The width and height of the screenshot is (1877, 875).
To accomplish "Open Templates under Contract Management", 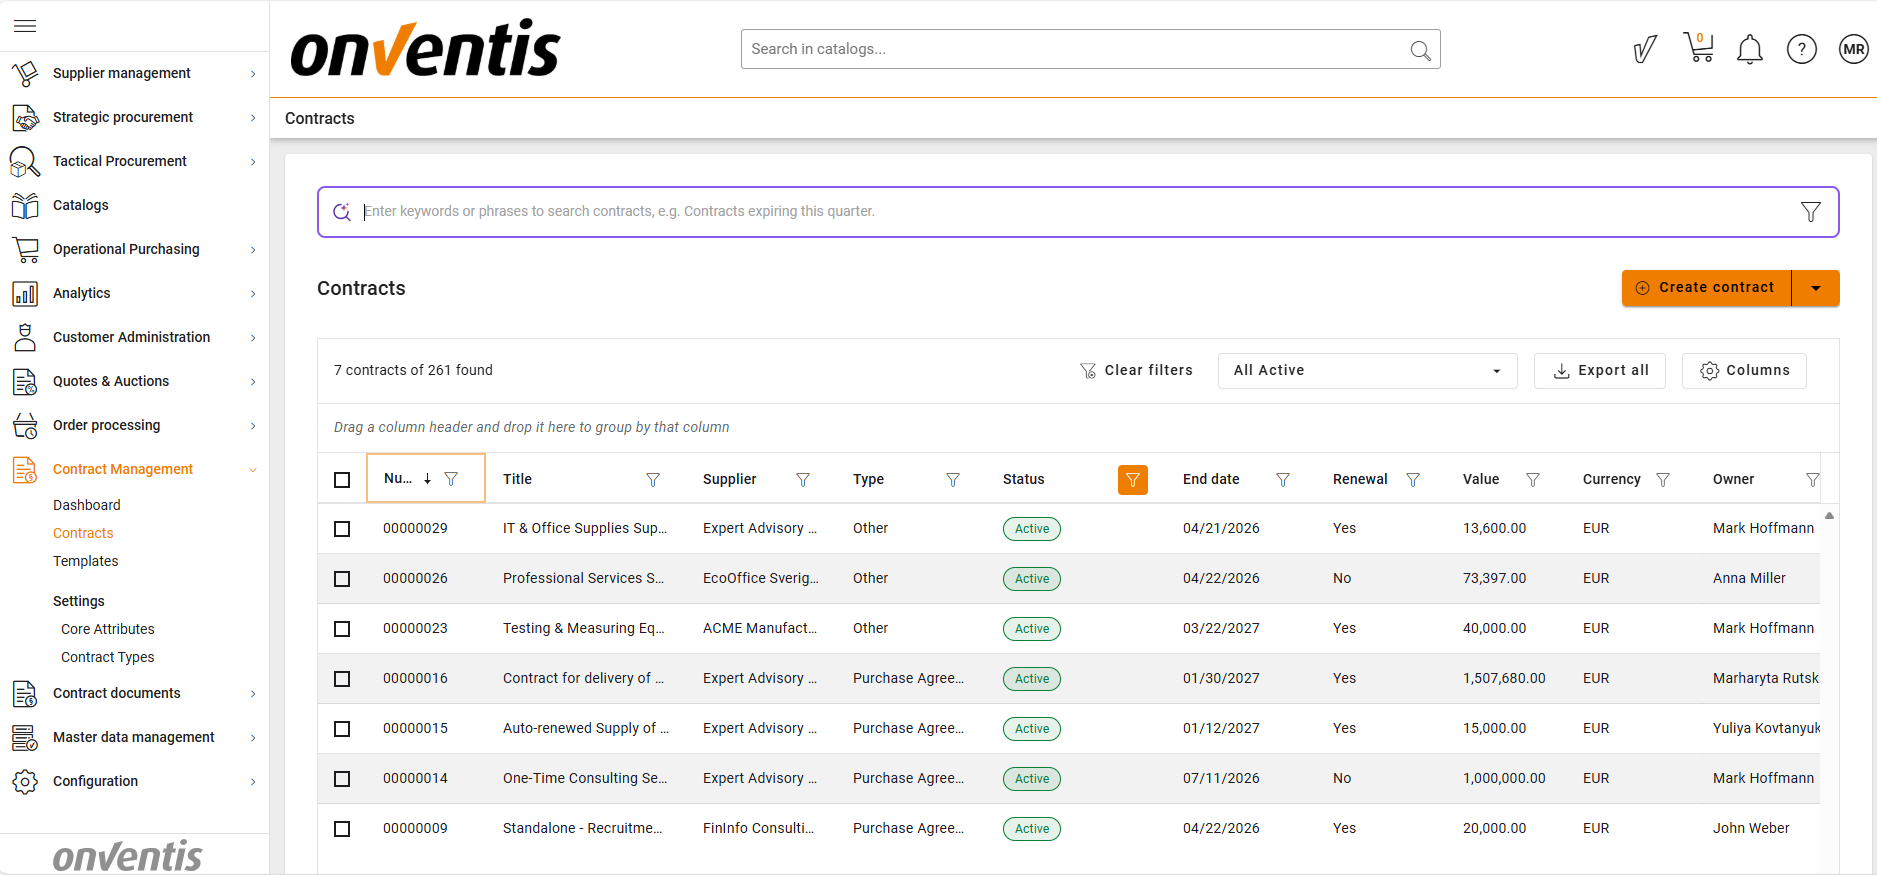I will tap(86, 561).
